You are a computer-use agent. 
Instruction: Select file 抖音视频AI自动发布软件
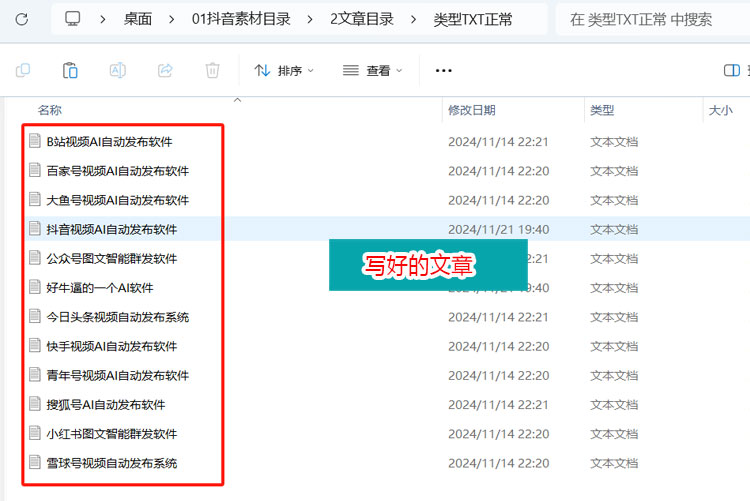[111, 229]
